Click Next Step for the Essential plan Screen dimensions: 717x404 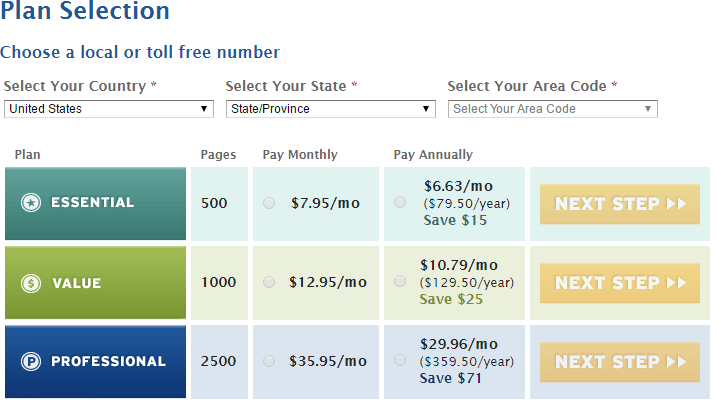(x=620, y=204)
